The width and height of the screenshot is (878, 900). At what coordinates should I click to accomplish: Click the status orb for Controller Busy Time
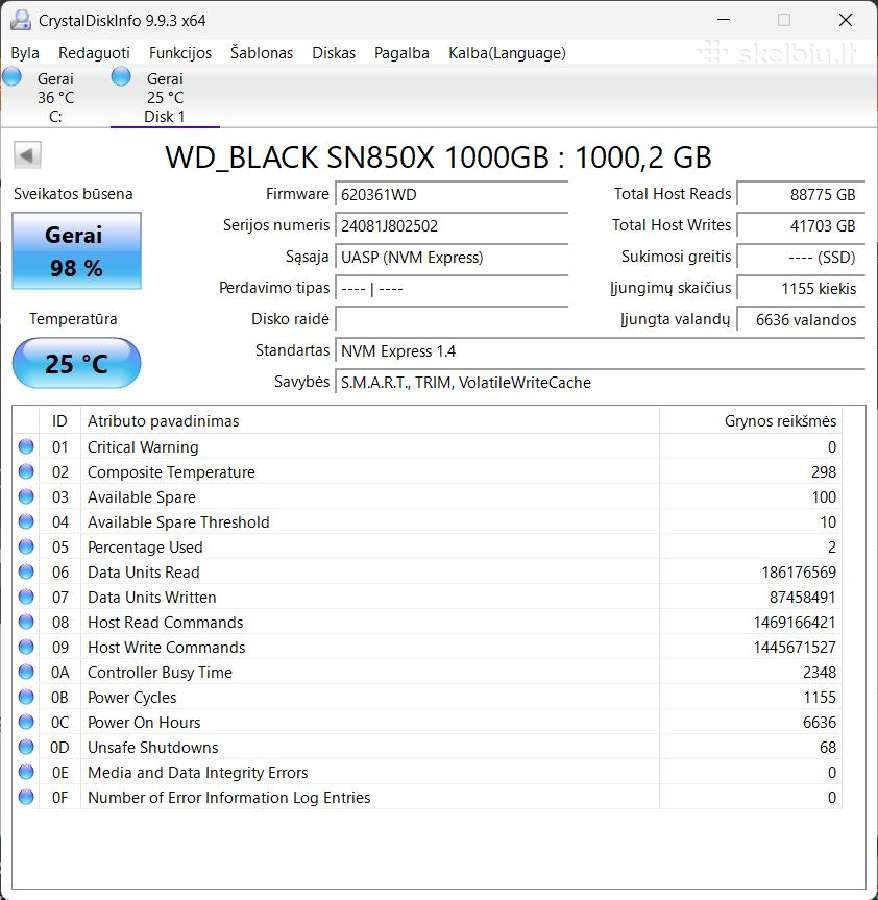[26, 672]
